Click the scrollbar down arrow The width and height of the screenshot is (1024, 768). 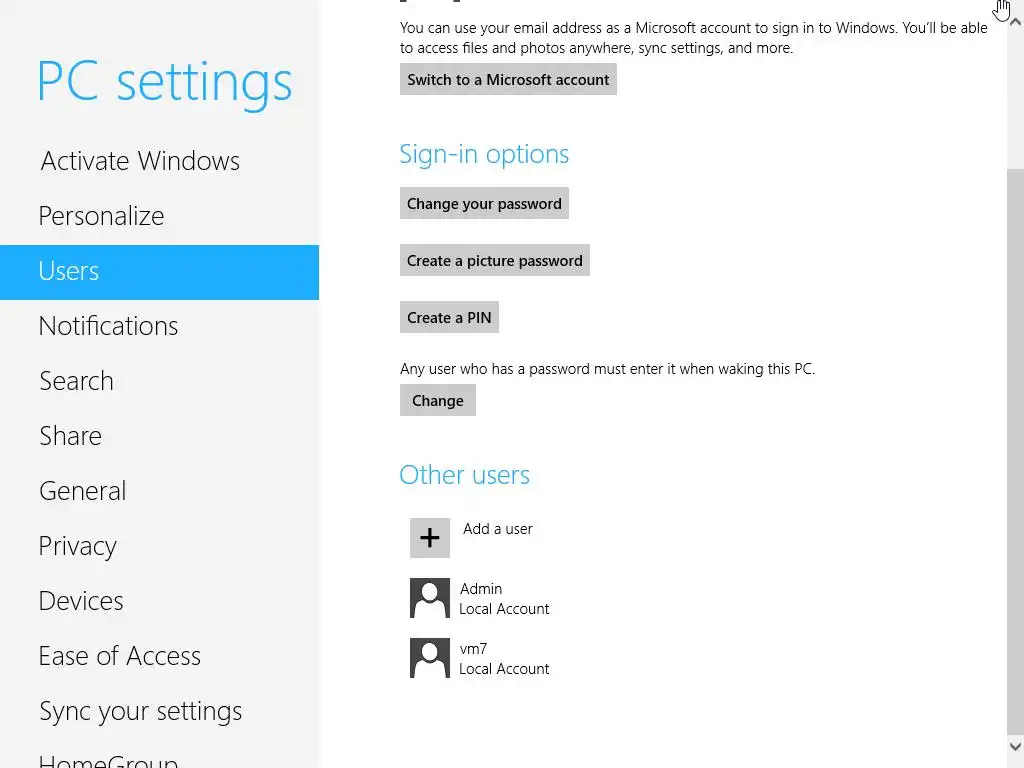(x=1015, y=746)
